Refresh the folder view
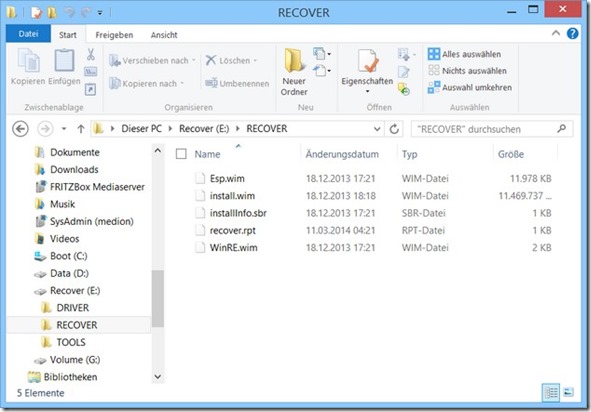This screenshot has width=591, height=412. point(394,129)
